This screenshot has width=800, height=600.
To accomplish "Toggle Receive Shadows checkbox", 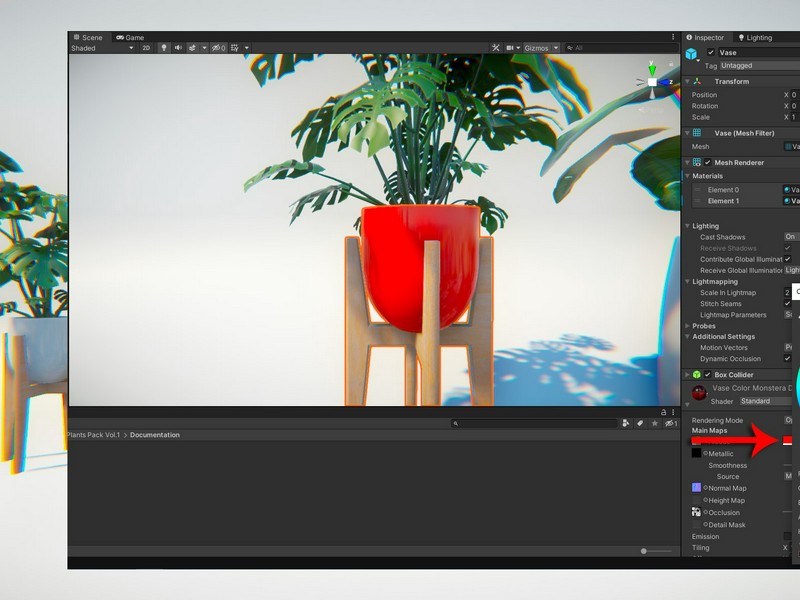I will click(x=788, y=248).
